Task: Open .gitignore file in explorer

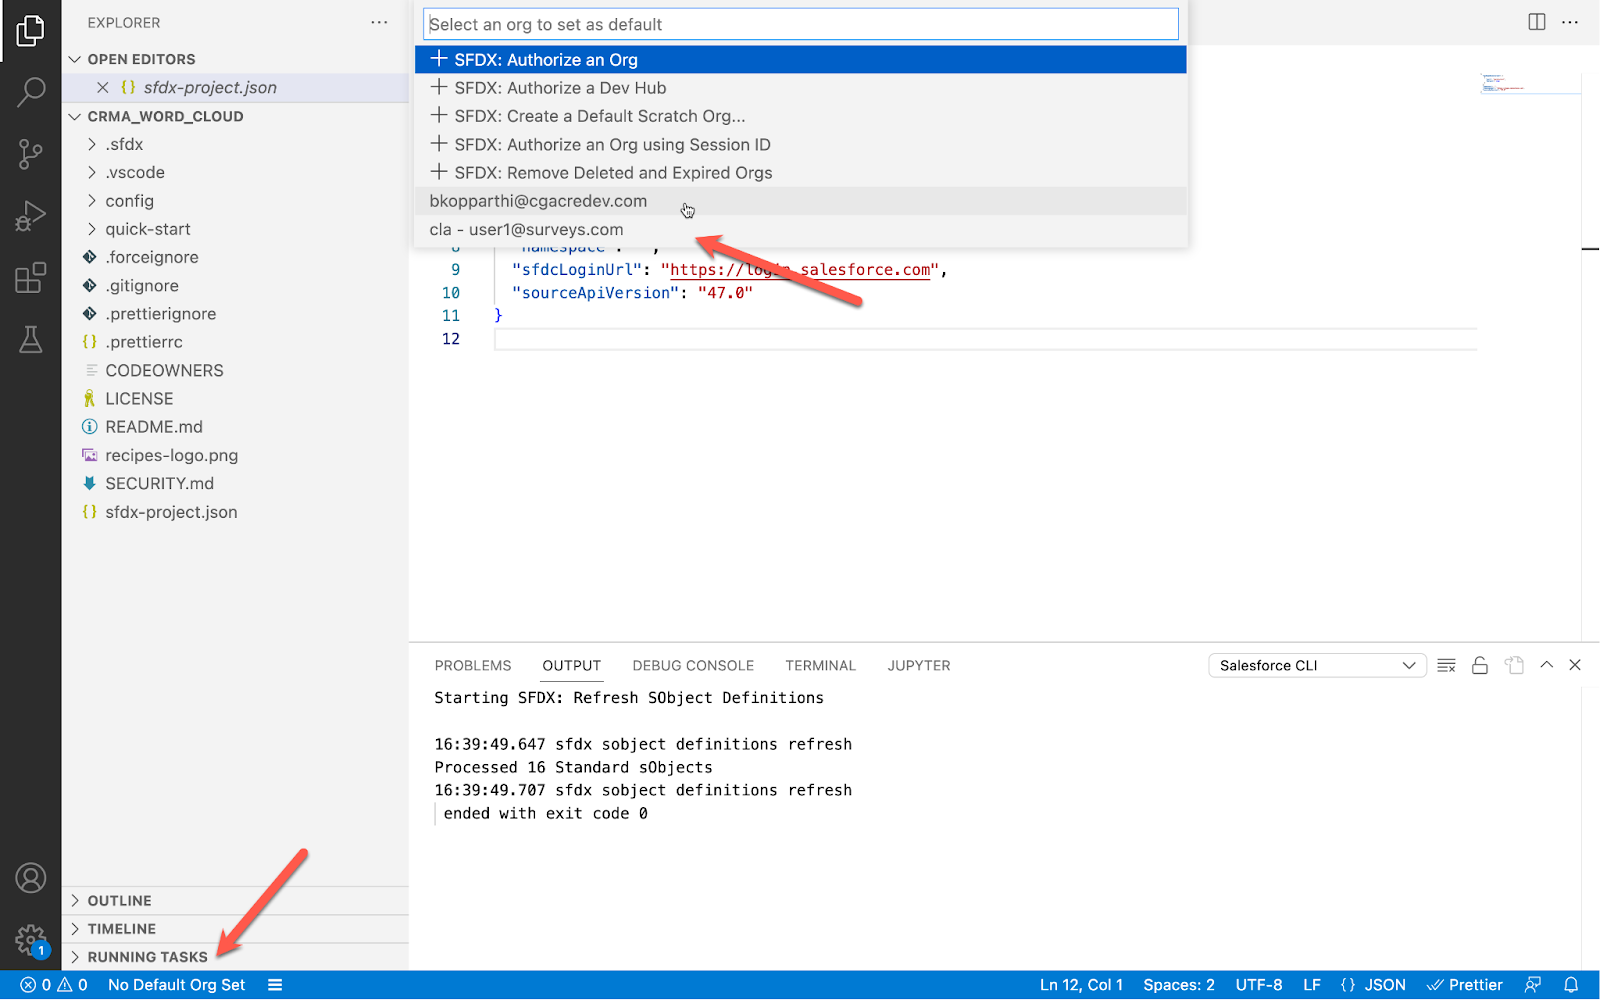Action: (x=235, y=286)
